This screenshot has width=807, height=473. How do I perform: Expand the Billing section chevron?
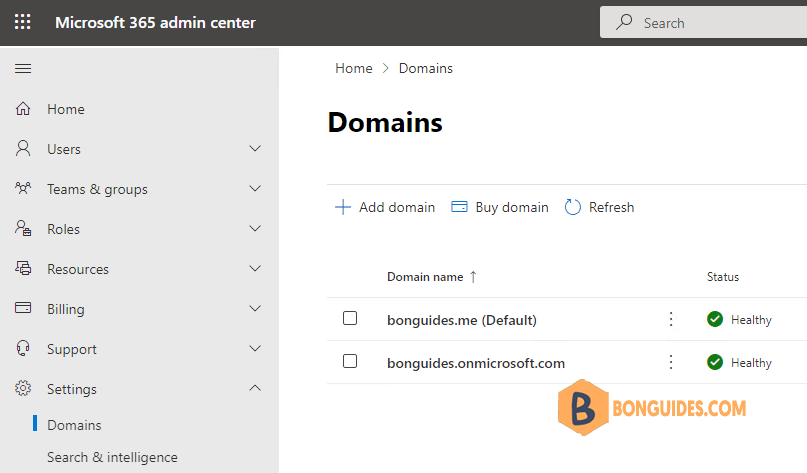255,308
